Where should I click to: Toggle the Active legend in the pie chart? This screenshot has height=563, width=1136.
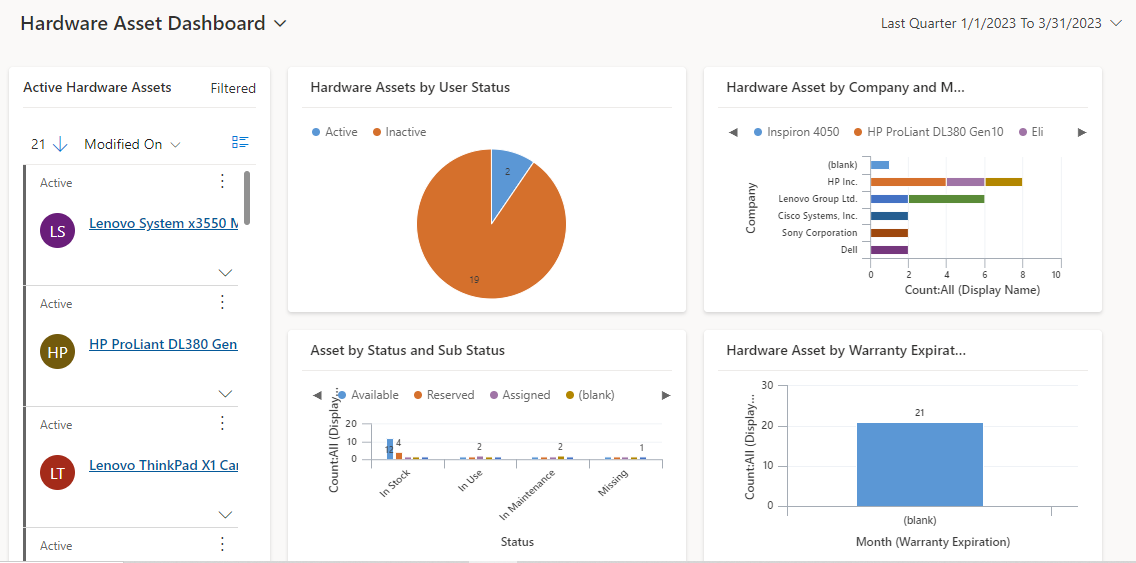point(335,132)
